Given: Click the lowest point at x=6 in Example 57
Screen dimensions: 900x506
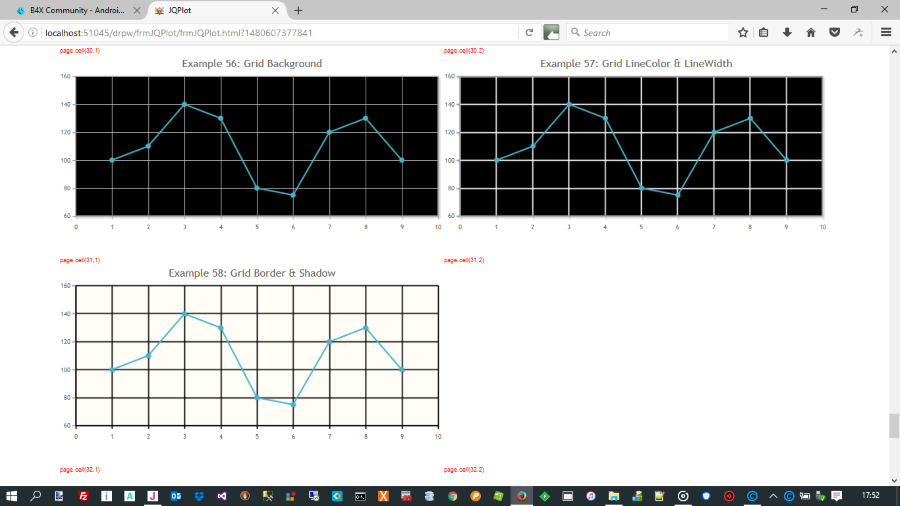Looking at the screenshot, I should (678, 195).
